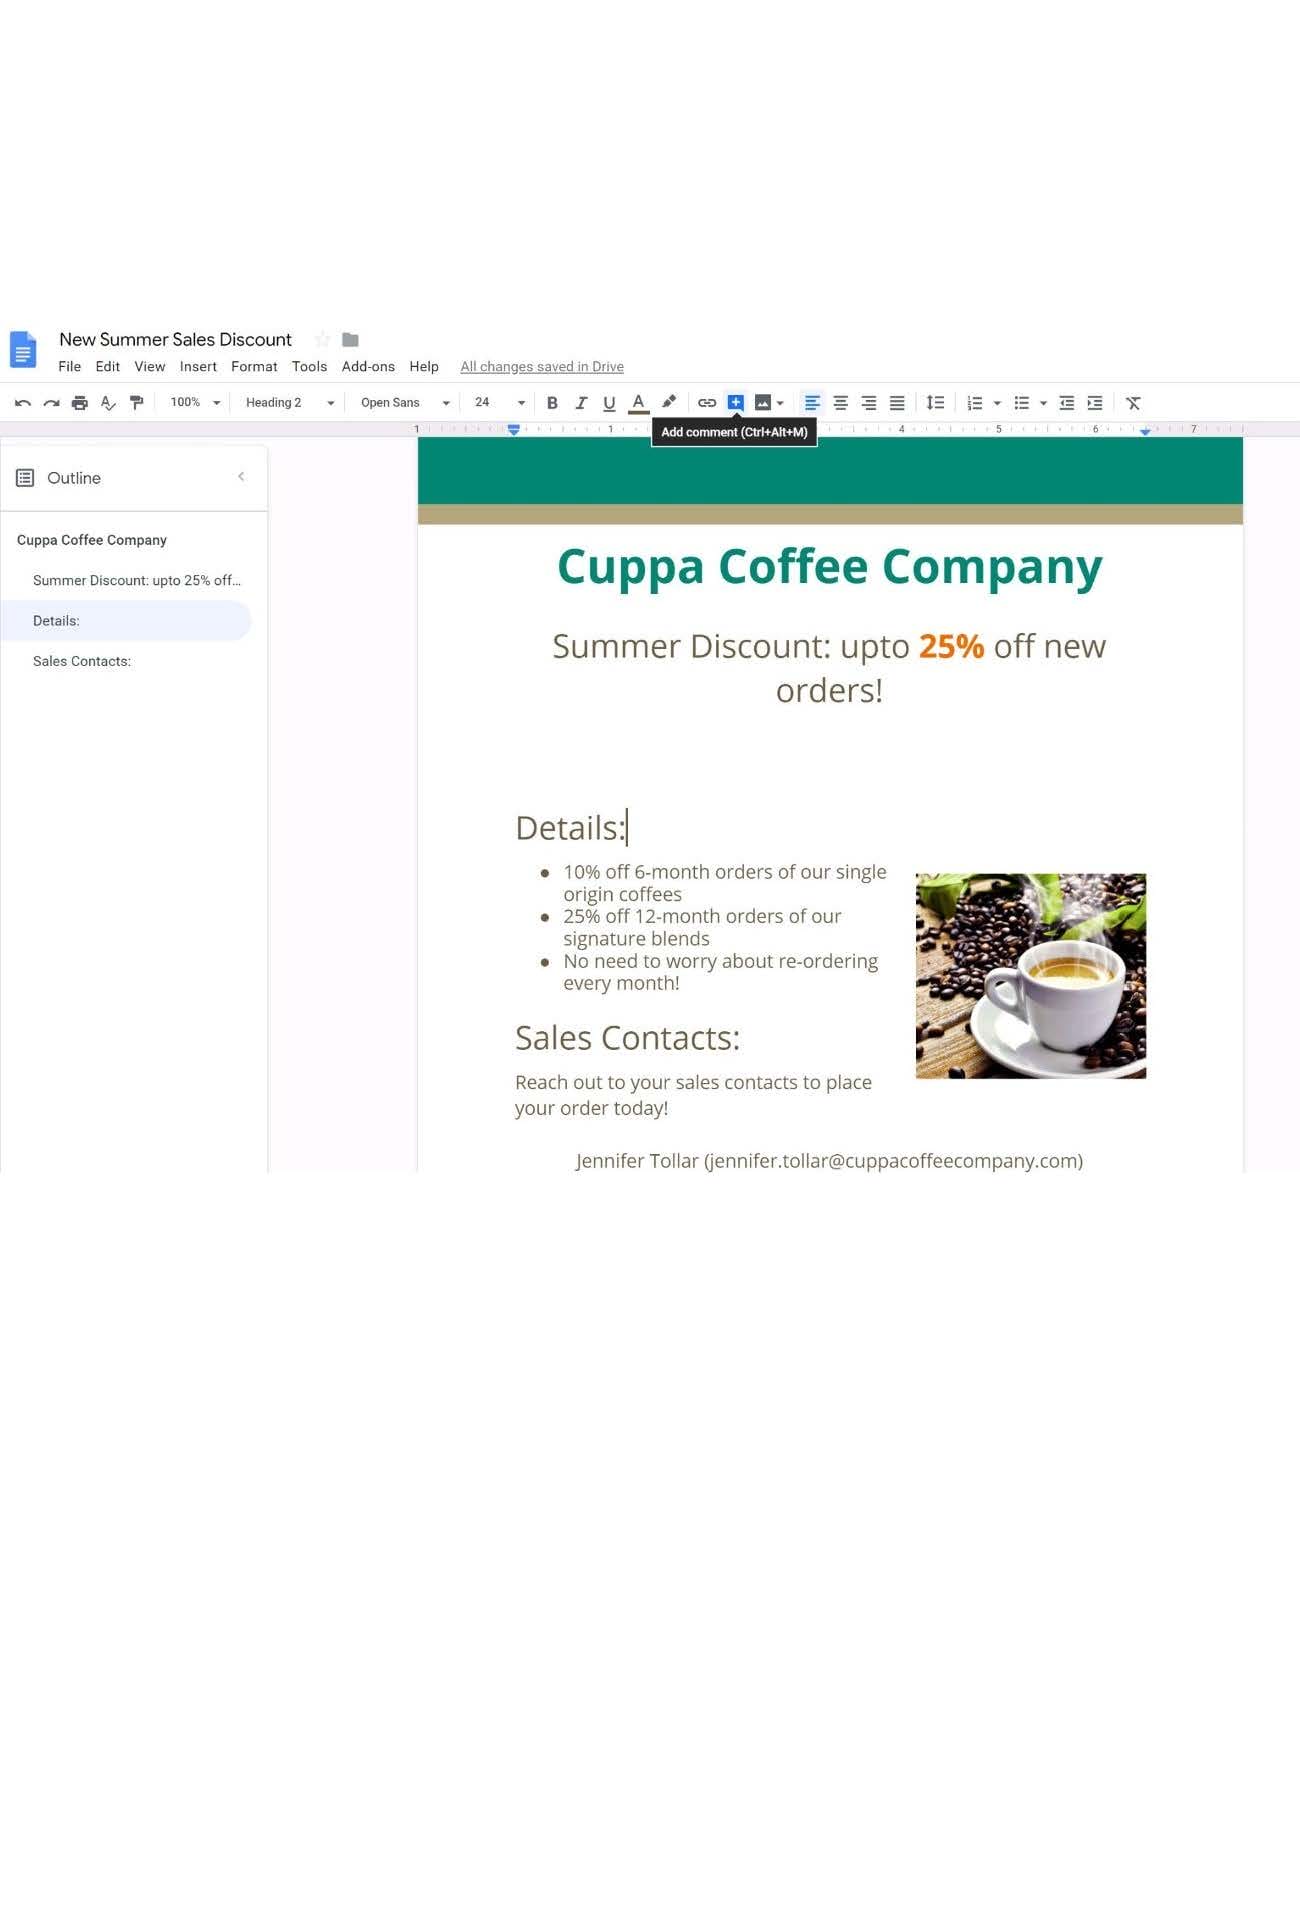Open the Insert menu
Screen dimensions: 1300x1911
[198, 367]
